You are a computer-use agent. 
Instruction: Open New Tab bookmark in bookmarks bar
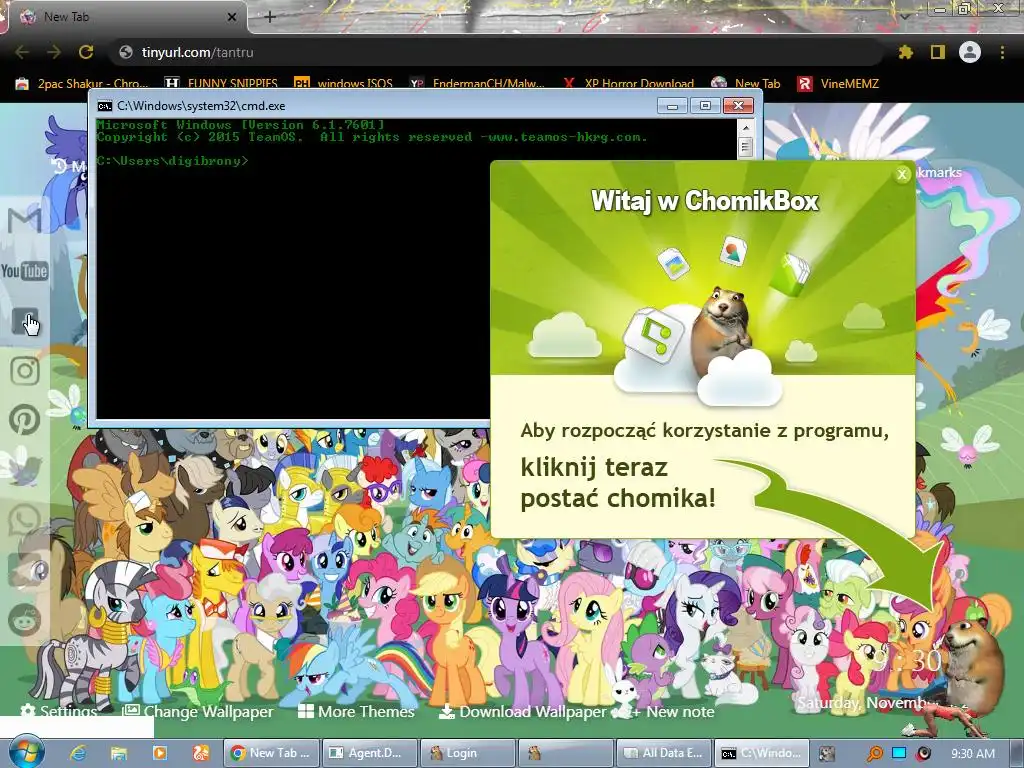(x=746, y=84)
